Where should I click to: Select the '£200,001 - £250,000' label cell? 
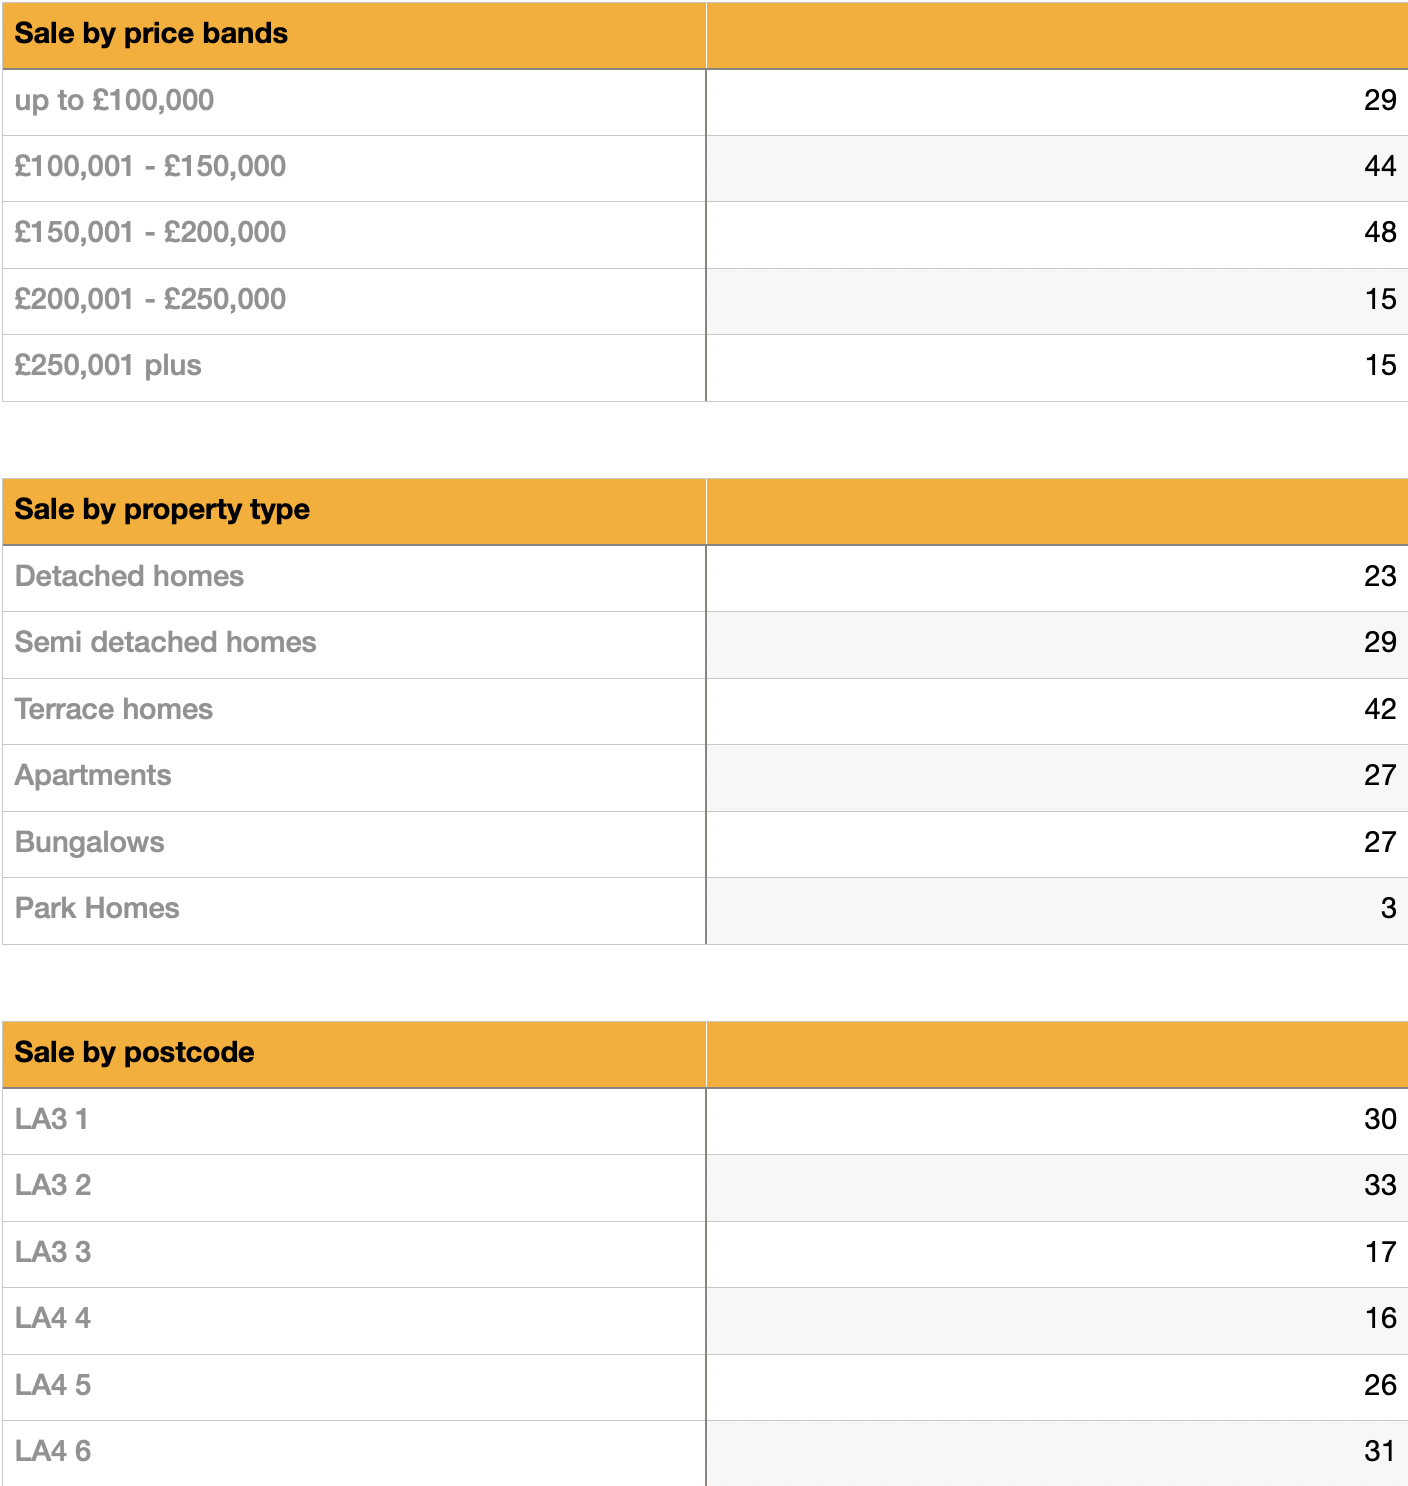point(150,300)
